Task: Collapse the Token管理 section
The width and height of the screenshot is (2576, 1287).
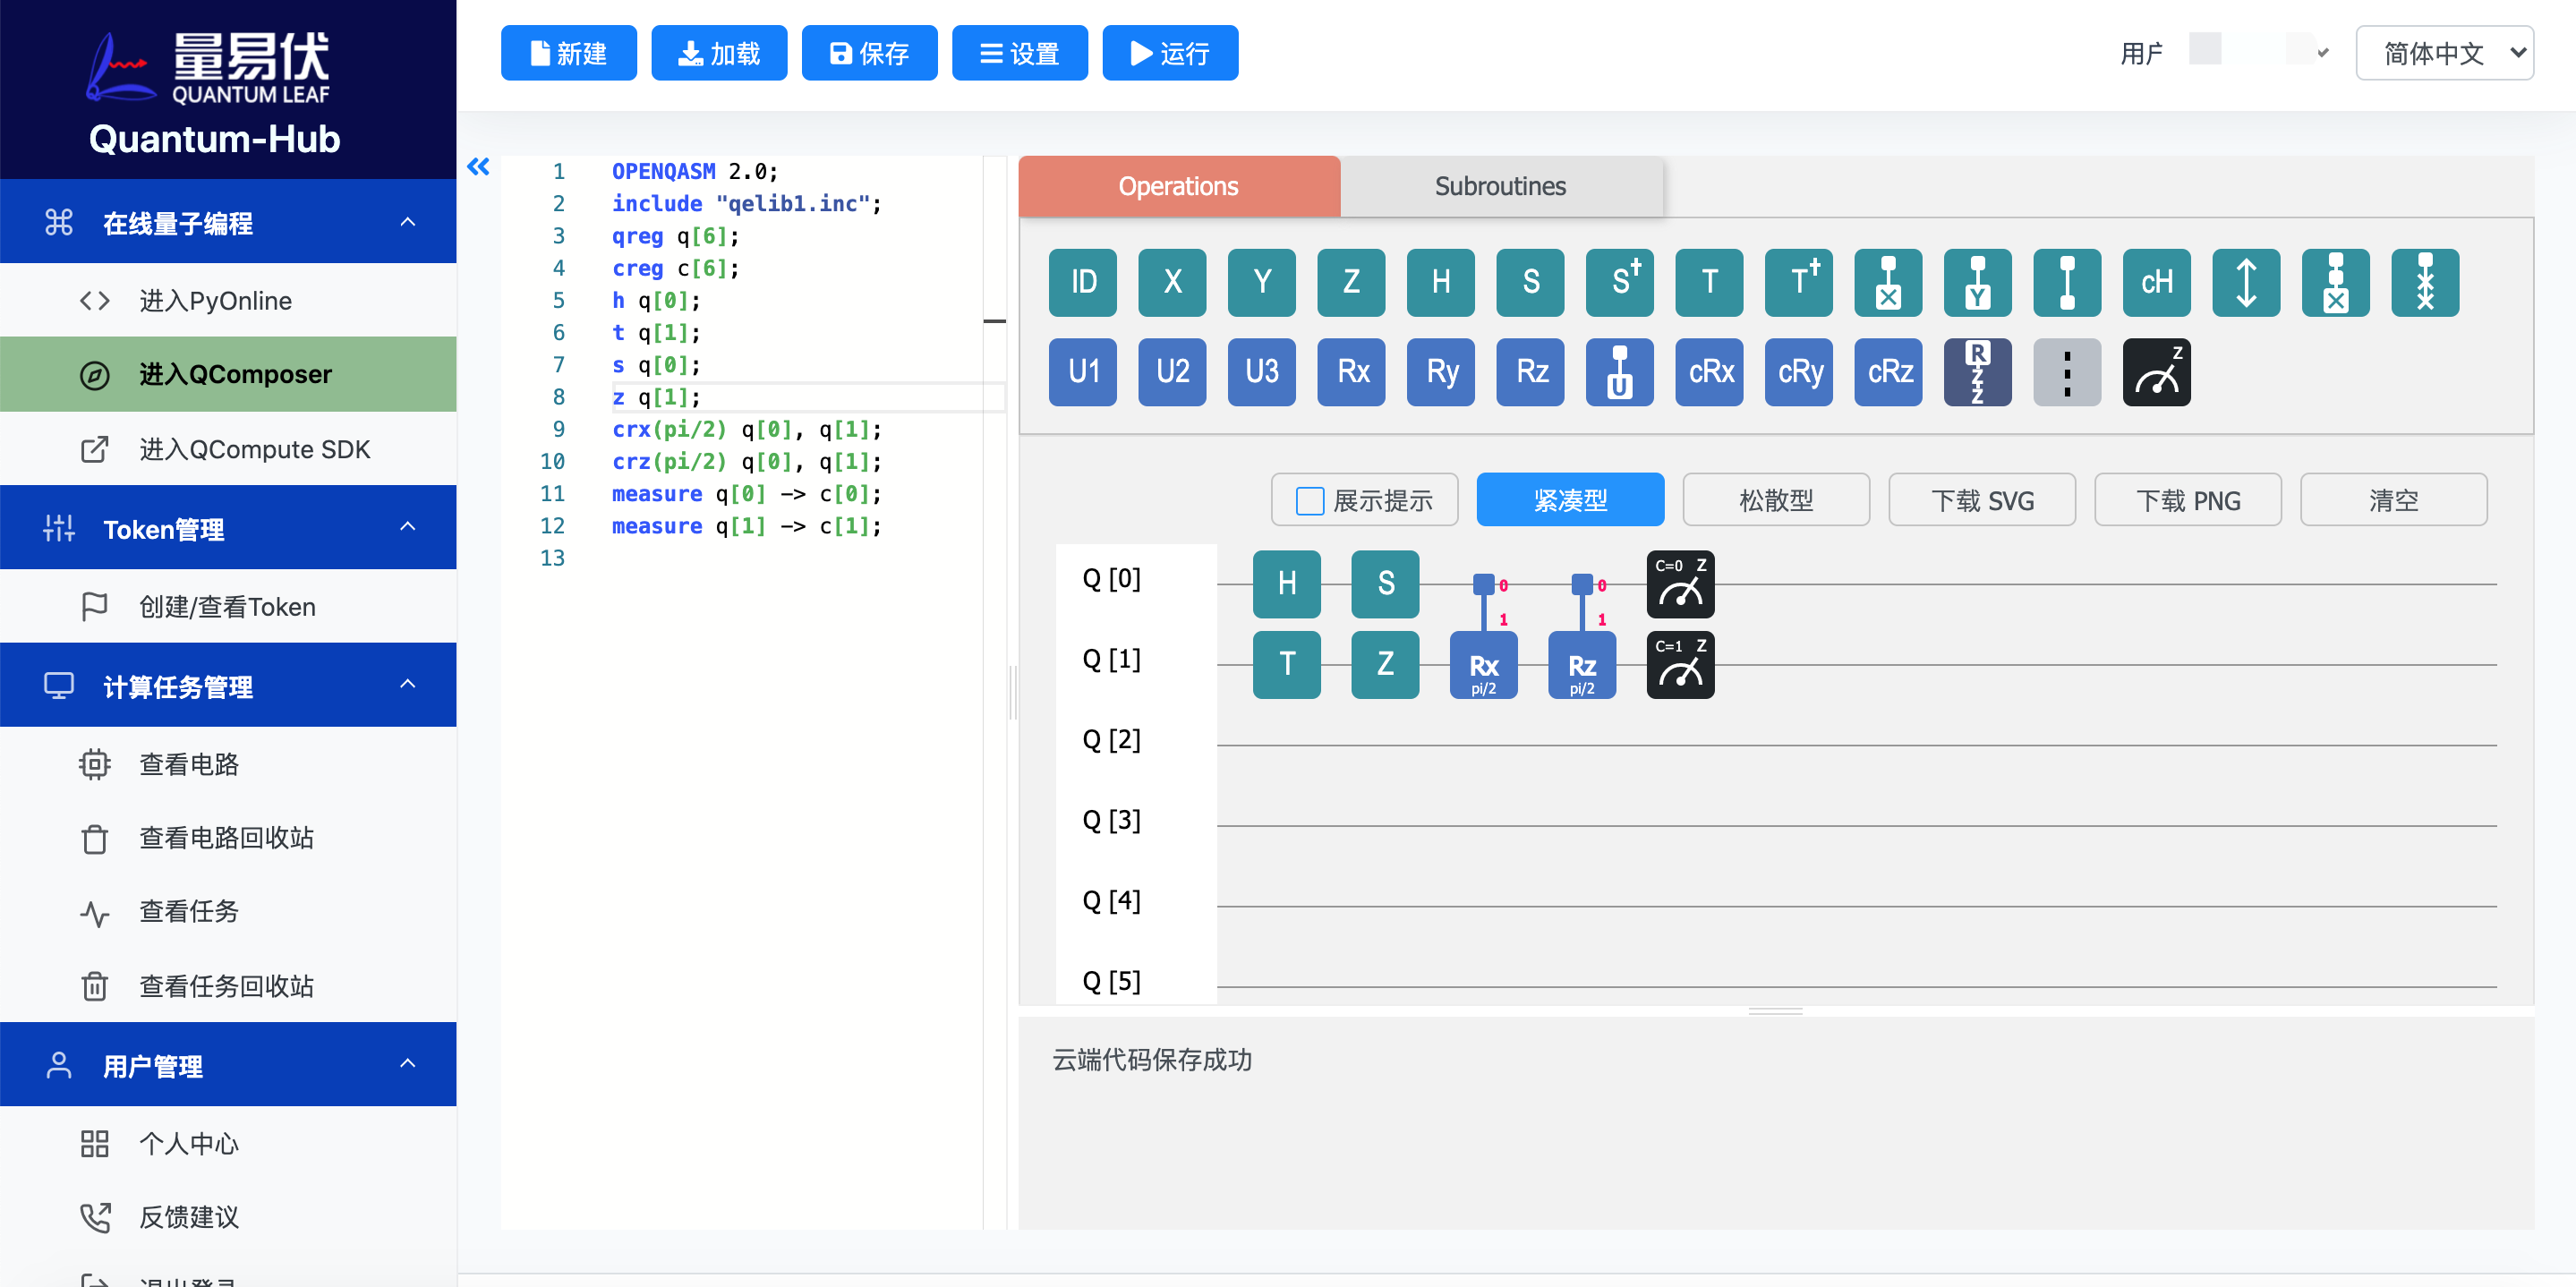Action: click(x=228, y=527)
